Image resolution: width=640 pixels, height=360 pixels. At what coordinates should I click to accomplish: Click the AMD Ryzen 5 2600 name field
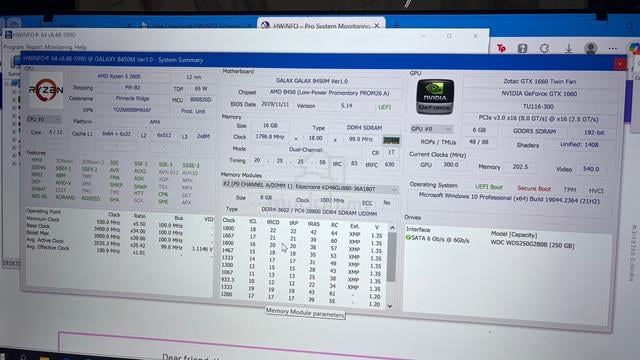point(119,76)
